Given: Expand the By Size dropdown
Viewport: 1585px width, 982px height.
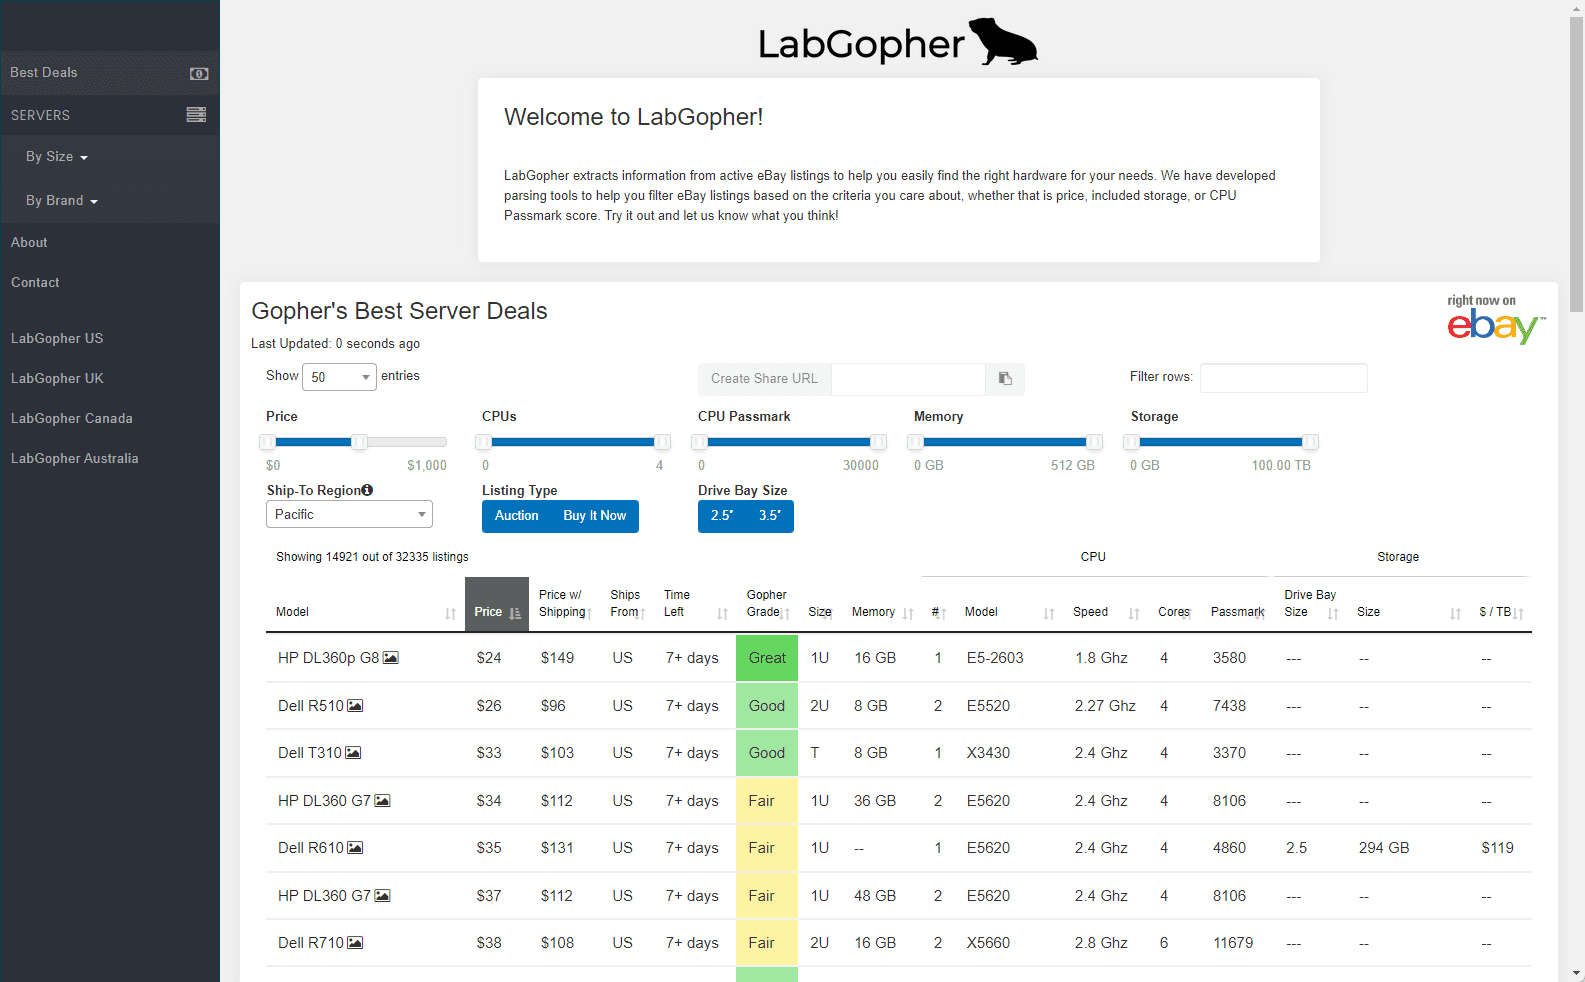Looking at the screenshot, I should [57, 157].
